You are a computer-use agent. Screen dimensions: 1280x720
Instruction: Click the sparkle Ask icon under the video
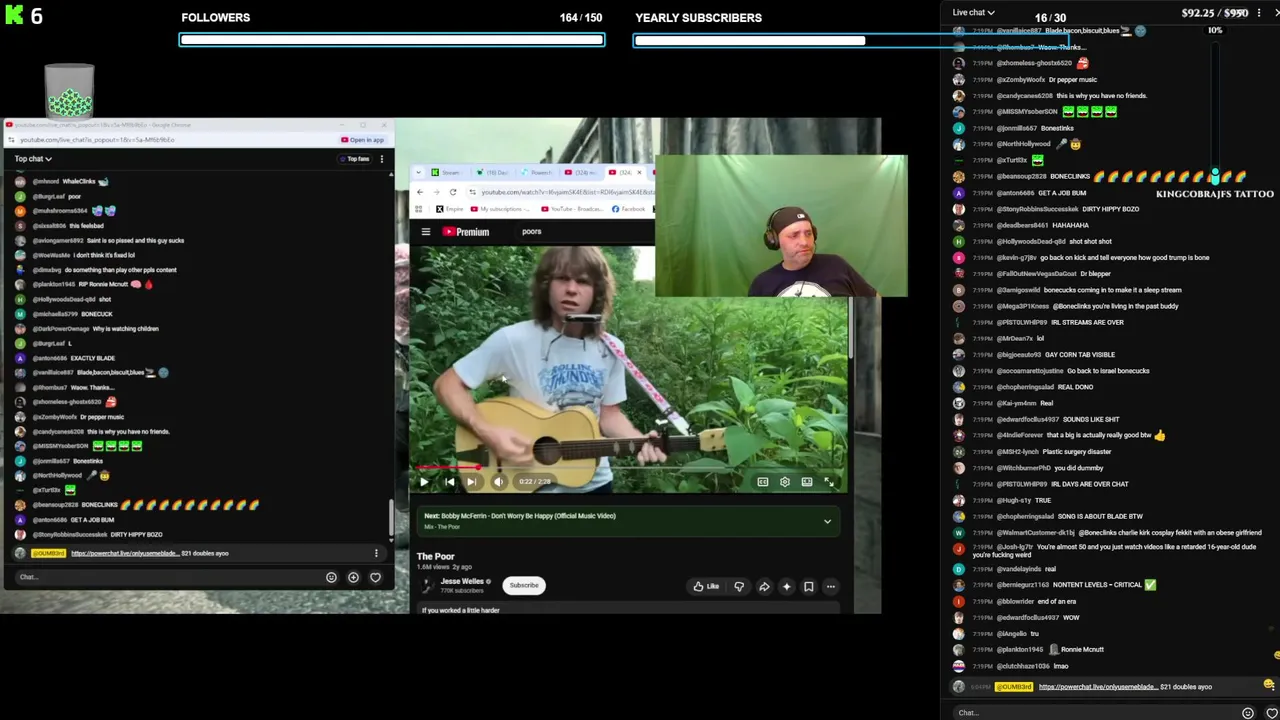click(786, 587)
